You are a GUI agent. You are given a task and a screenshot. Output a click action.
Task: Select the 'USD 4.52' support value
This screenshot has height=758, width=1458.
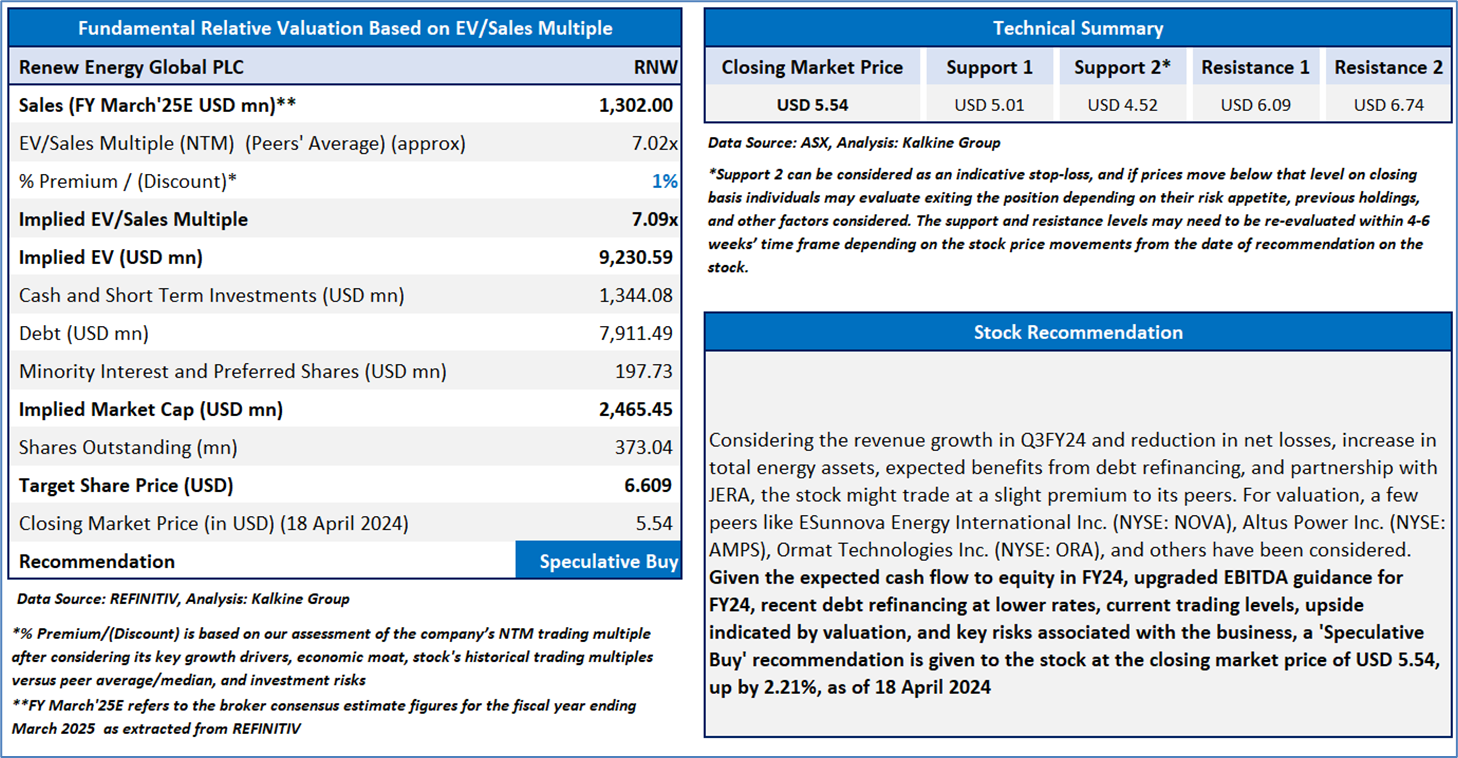[x=1122, y=105]
